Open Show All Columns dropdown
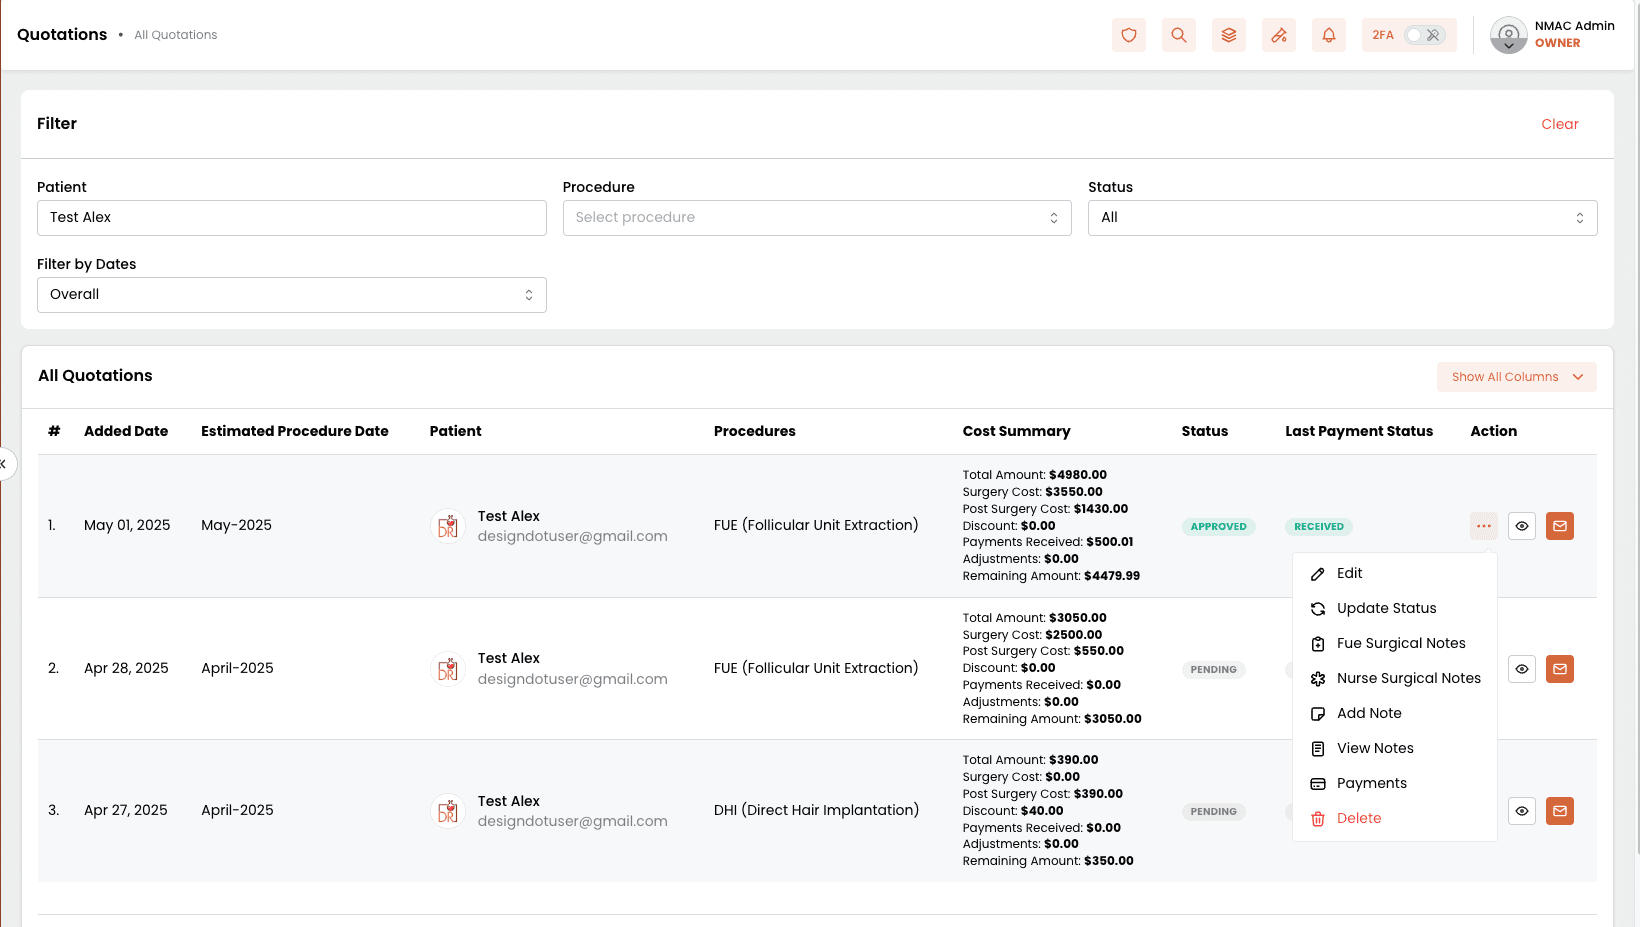 coord(1516,377)
